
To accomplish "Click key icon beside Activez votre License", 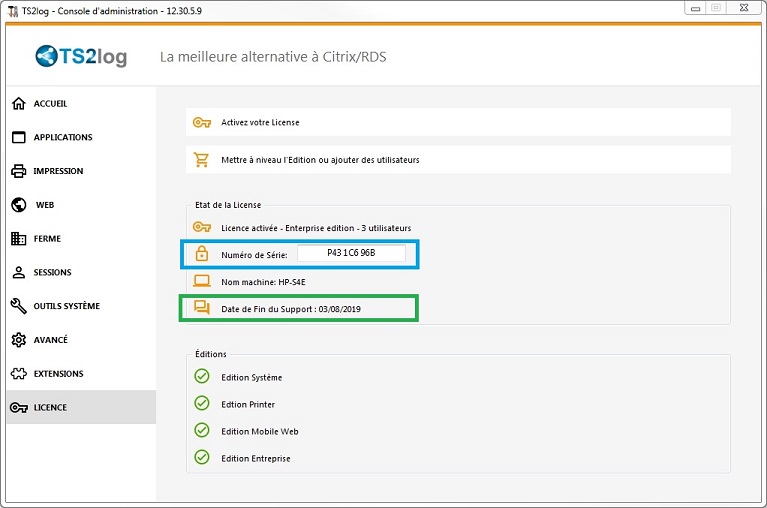I will click(202, 122).
